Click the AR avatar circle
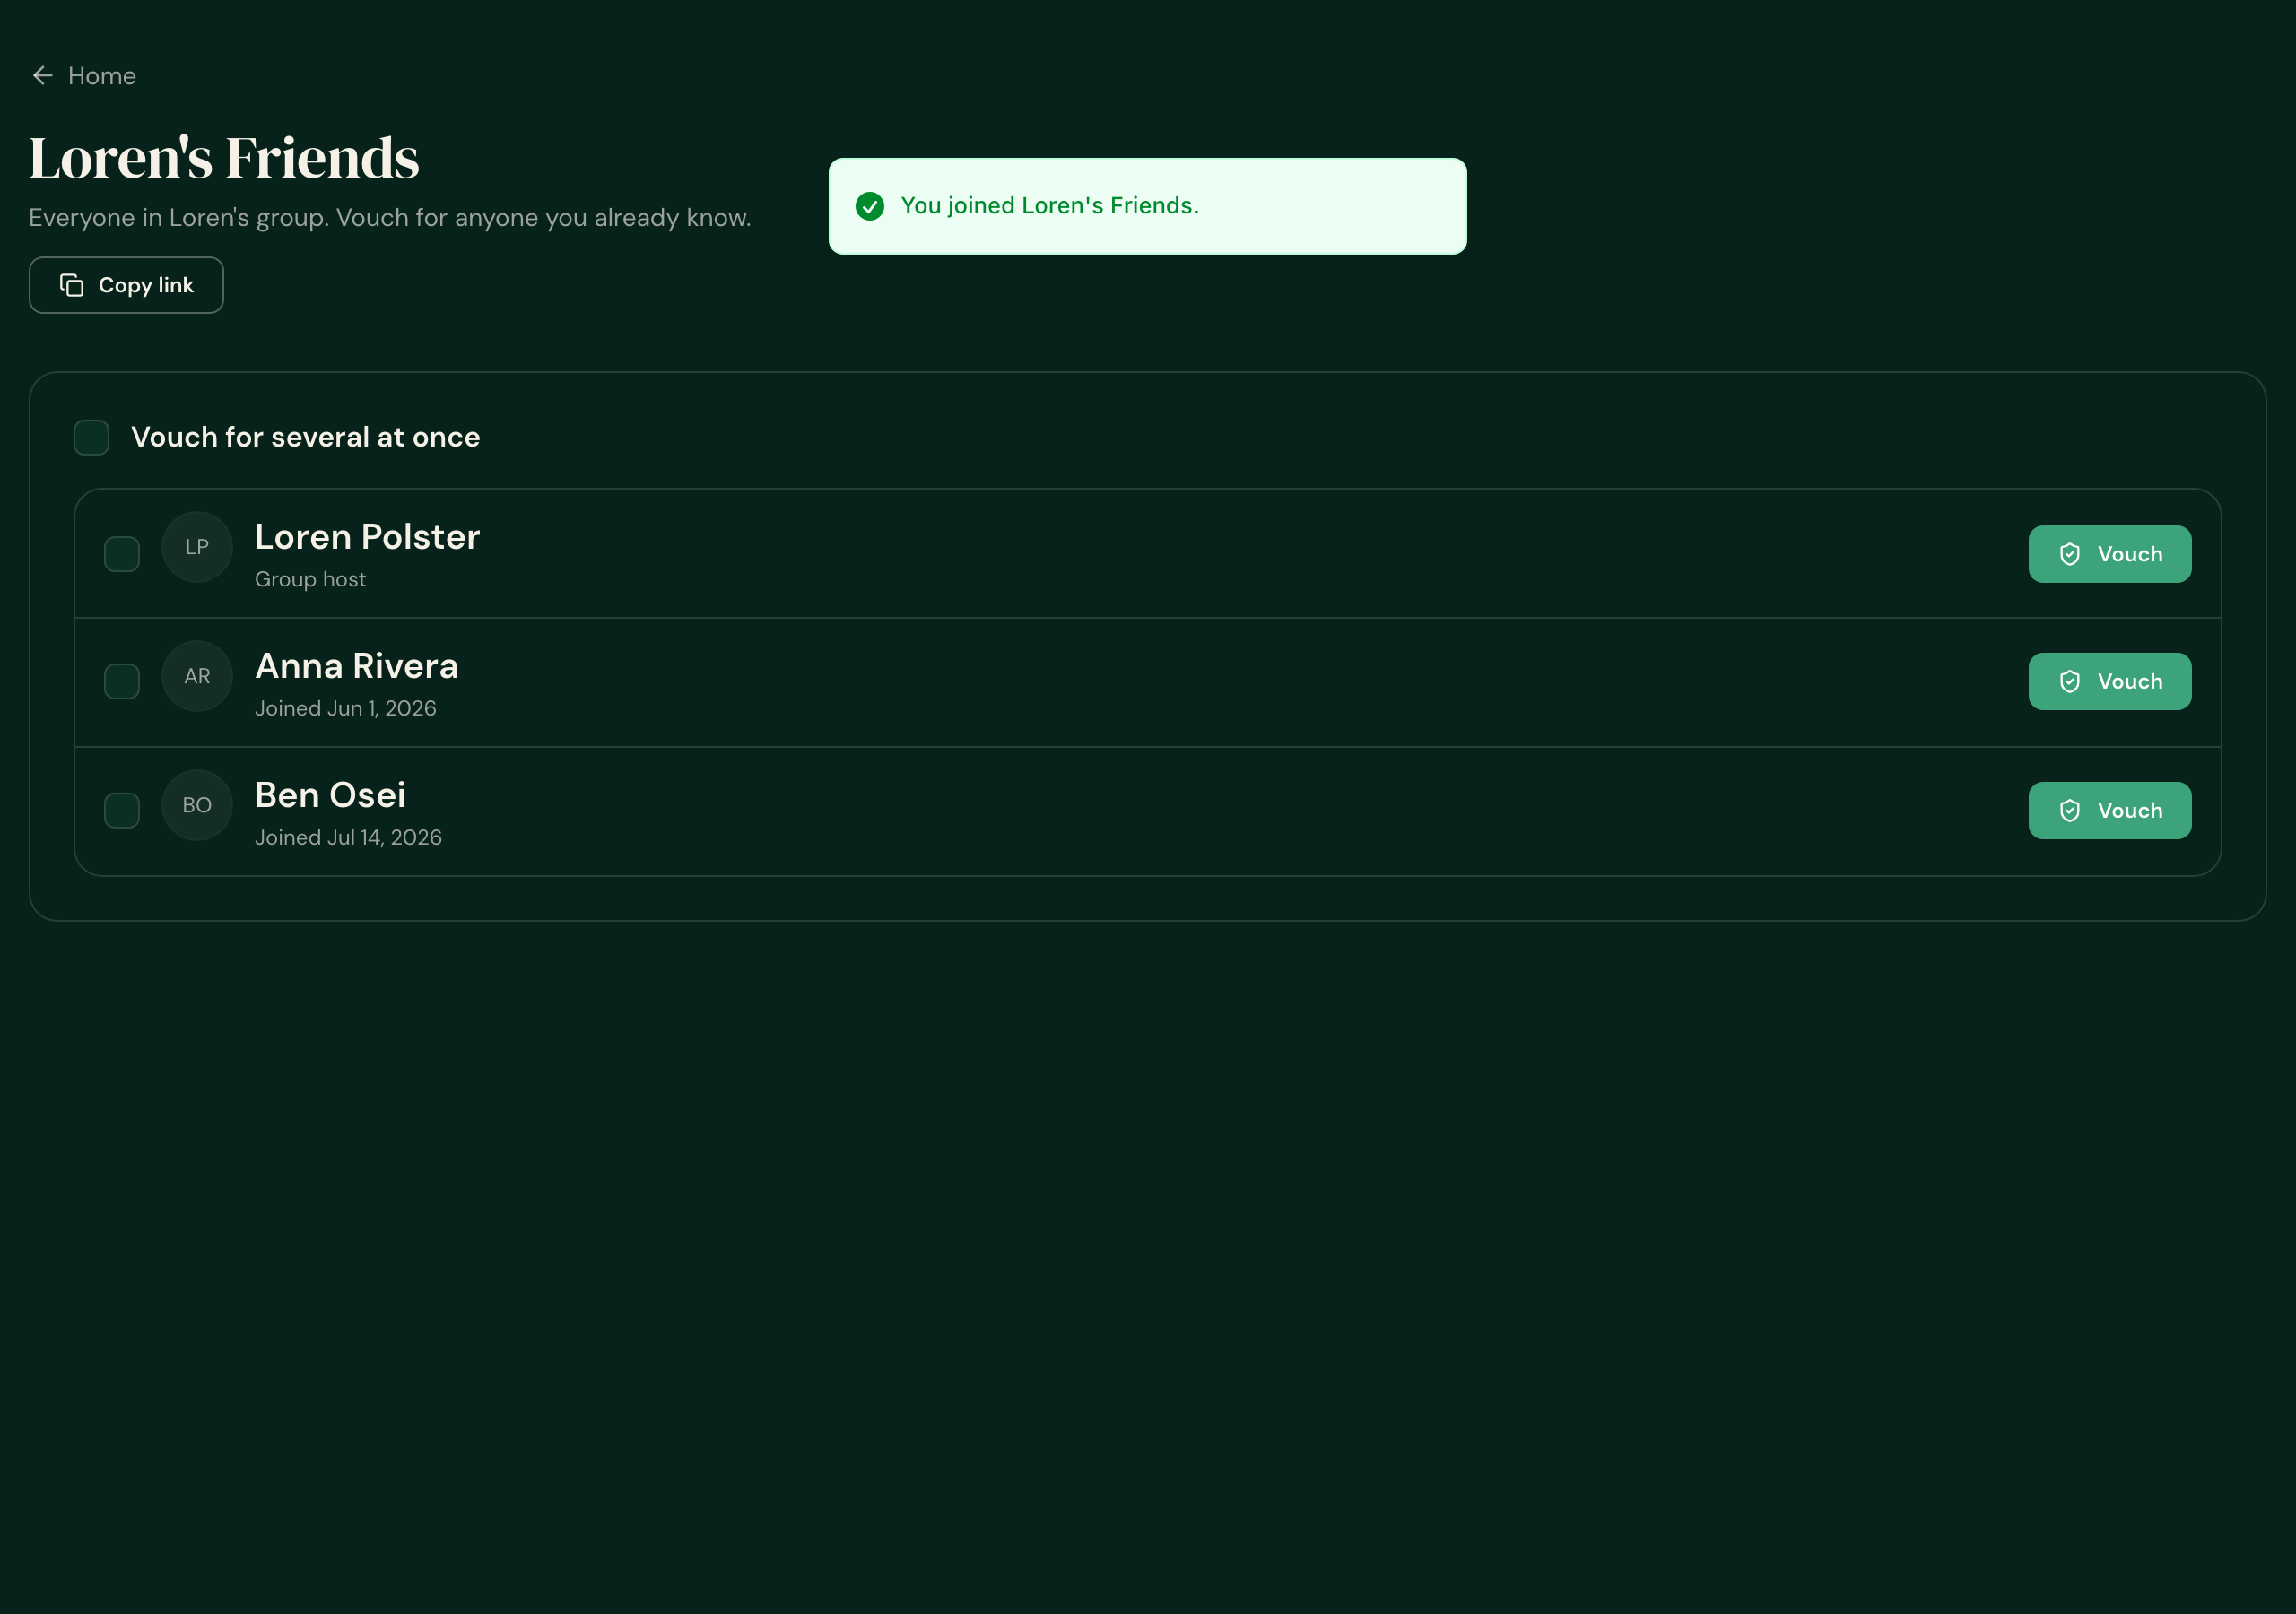Image resolution: width=2296 pixels, height=1614 pixels. (197, 676)
